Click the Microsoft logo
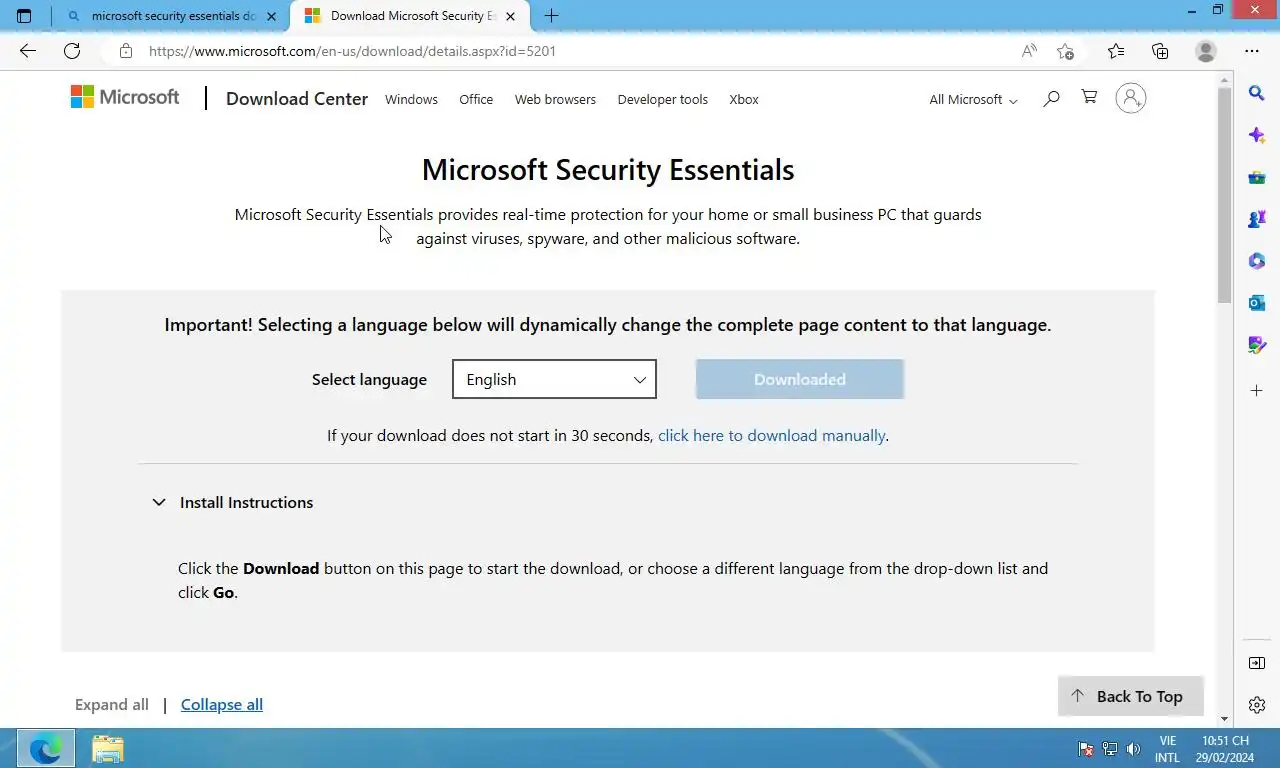1280x768 pixels. tap(125, 97)
